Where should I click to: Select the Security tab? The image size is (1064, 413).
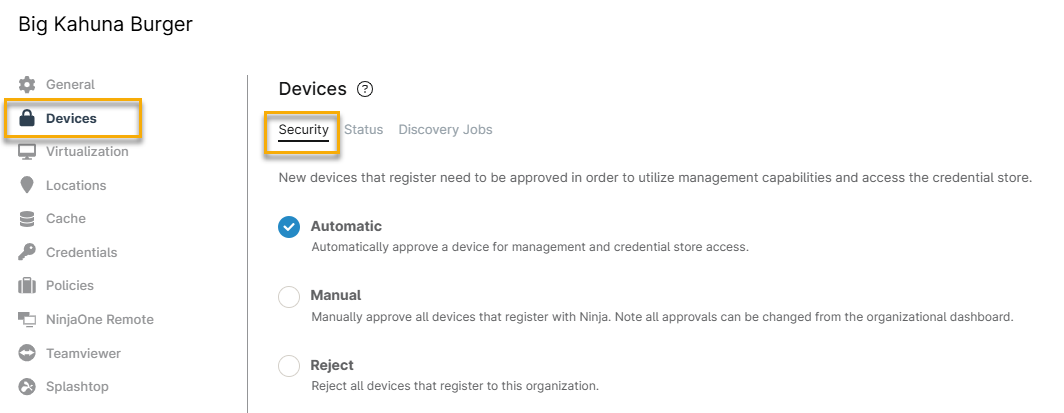(303, 130)
